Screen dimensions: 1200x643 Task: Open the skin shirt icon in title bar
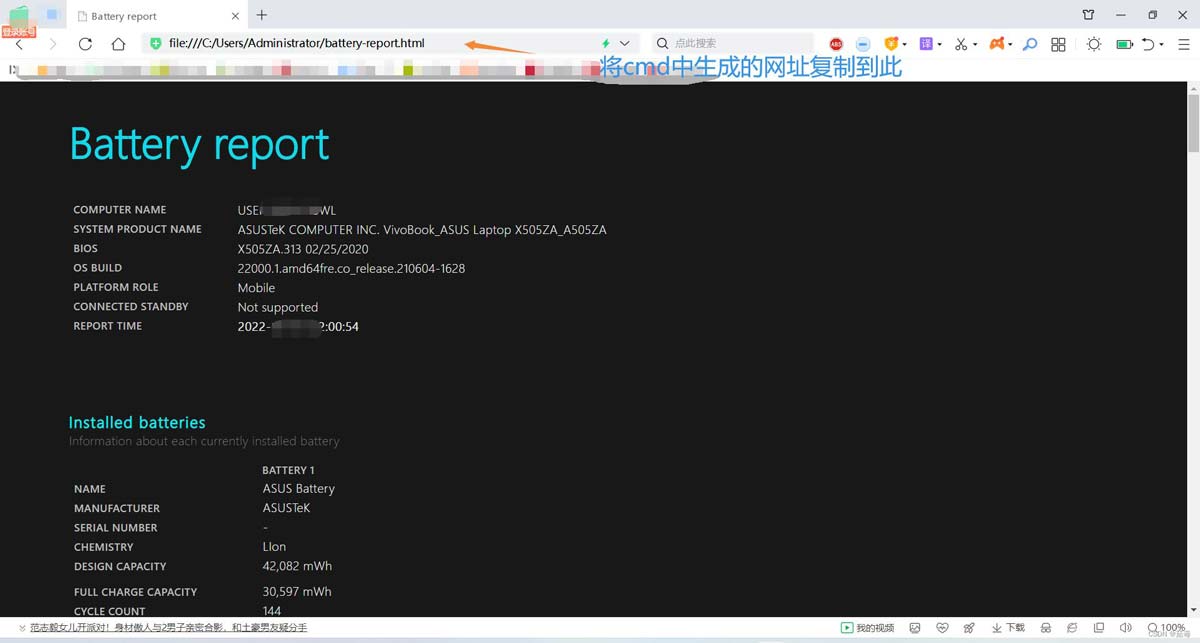tap(1089, 15)
